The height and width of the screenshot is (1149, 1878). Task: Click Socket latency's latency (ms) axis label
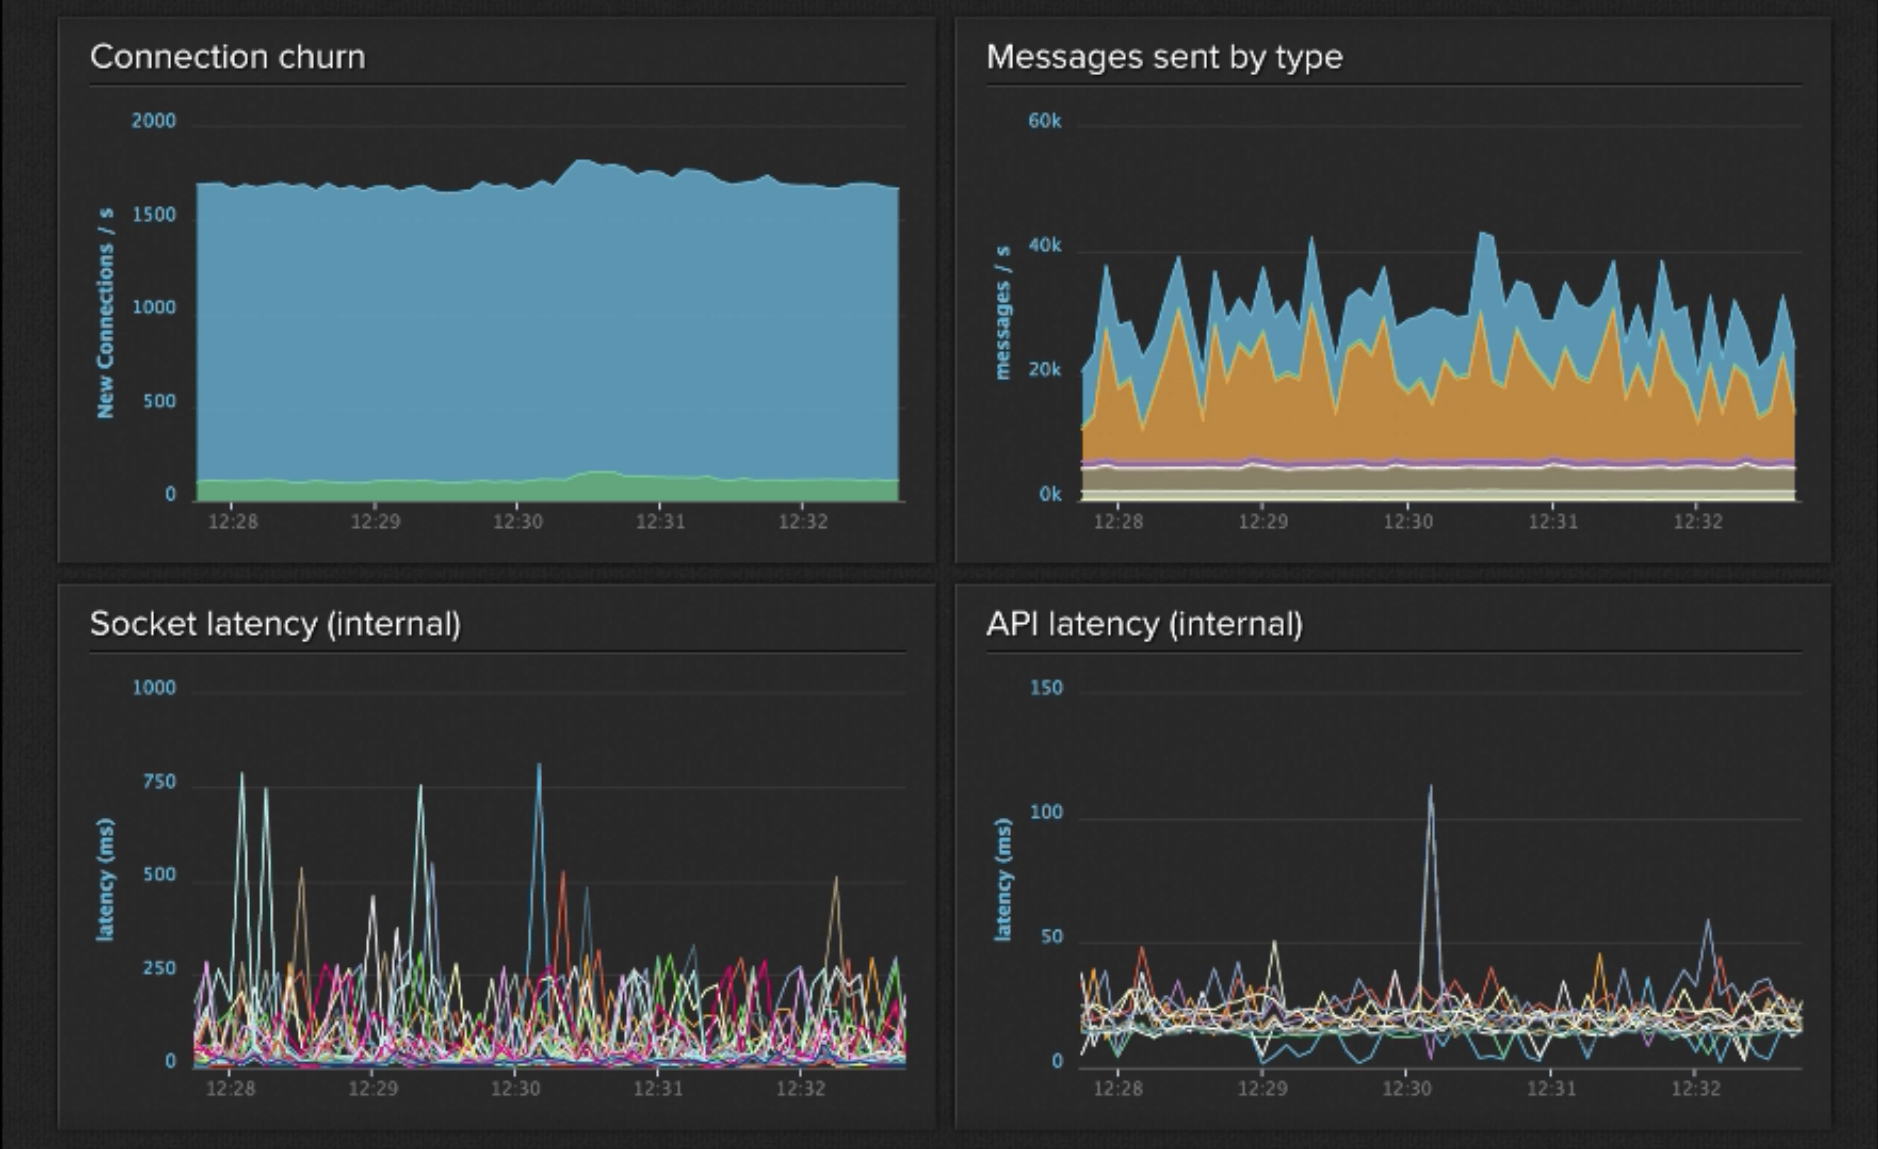tap(105, 879)
